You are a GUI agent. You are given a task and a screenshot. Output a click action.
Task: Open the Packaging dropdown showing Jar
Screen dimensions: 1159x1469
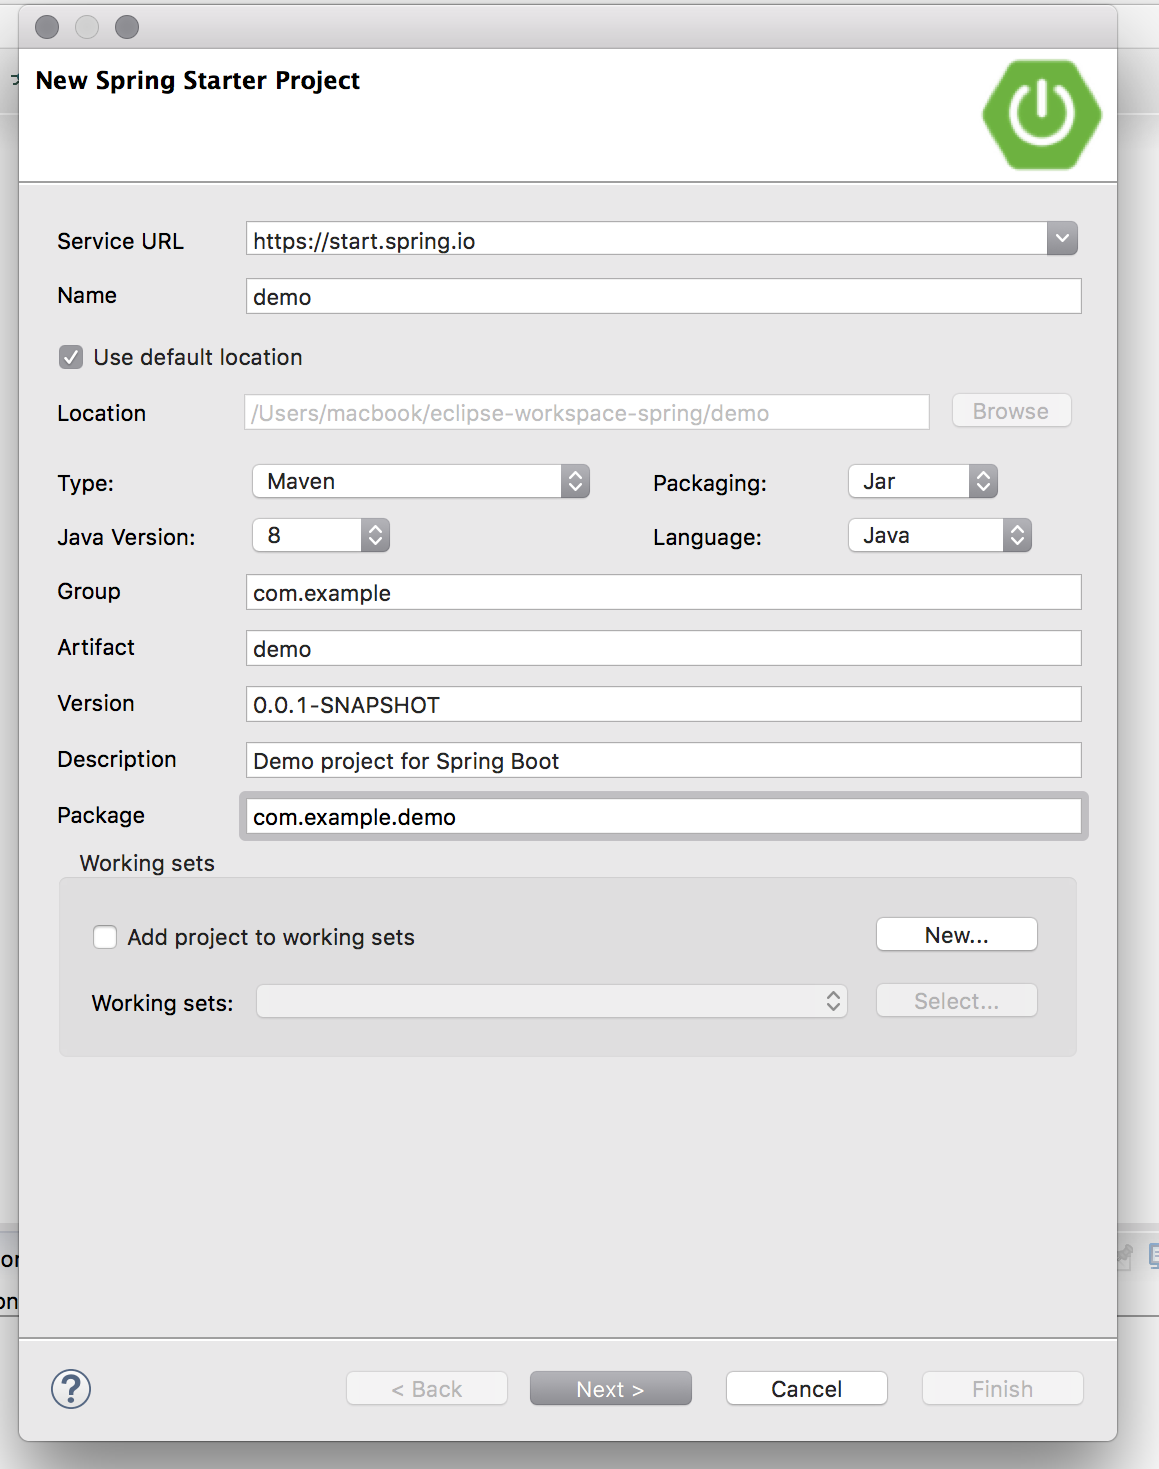pos(922,482)
